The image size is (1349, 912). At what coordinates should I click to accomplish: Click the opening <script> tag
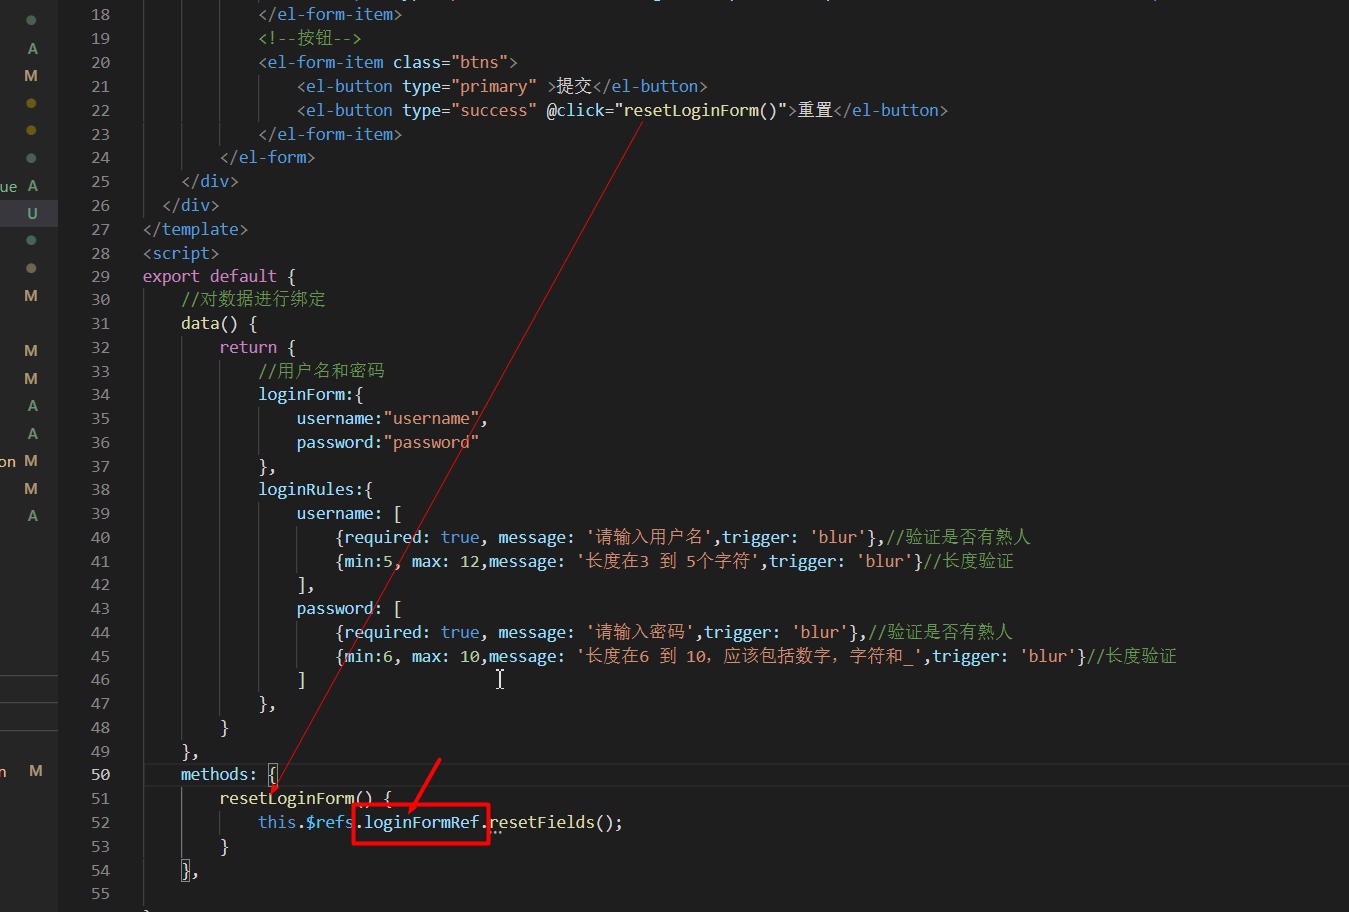(x=181, y=253)
